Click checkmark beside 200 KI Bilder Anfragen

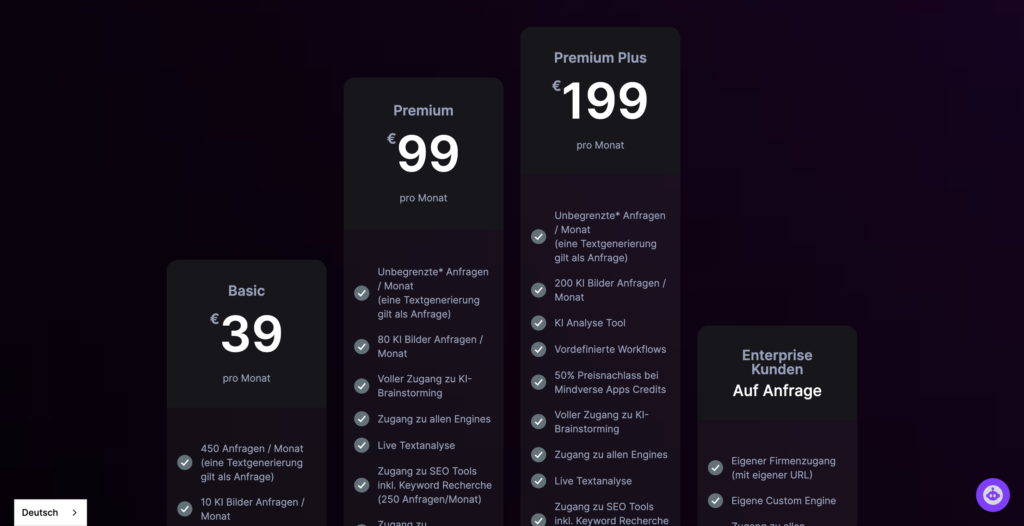pyautogui.click(x=538, y=290)
